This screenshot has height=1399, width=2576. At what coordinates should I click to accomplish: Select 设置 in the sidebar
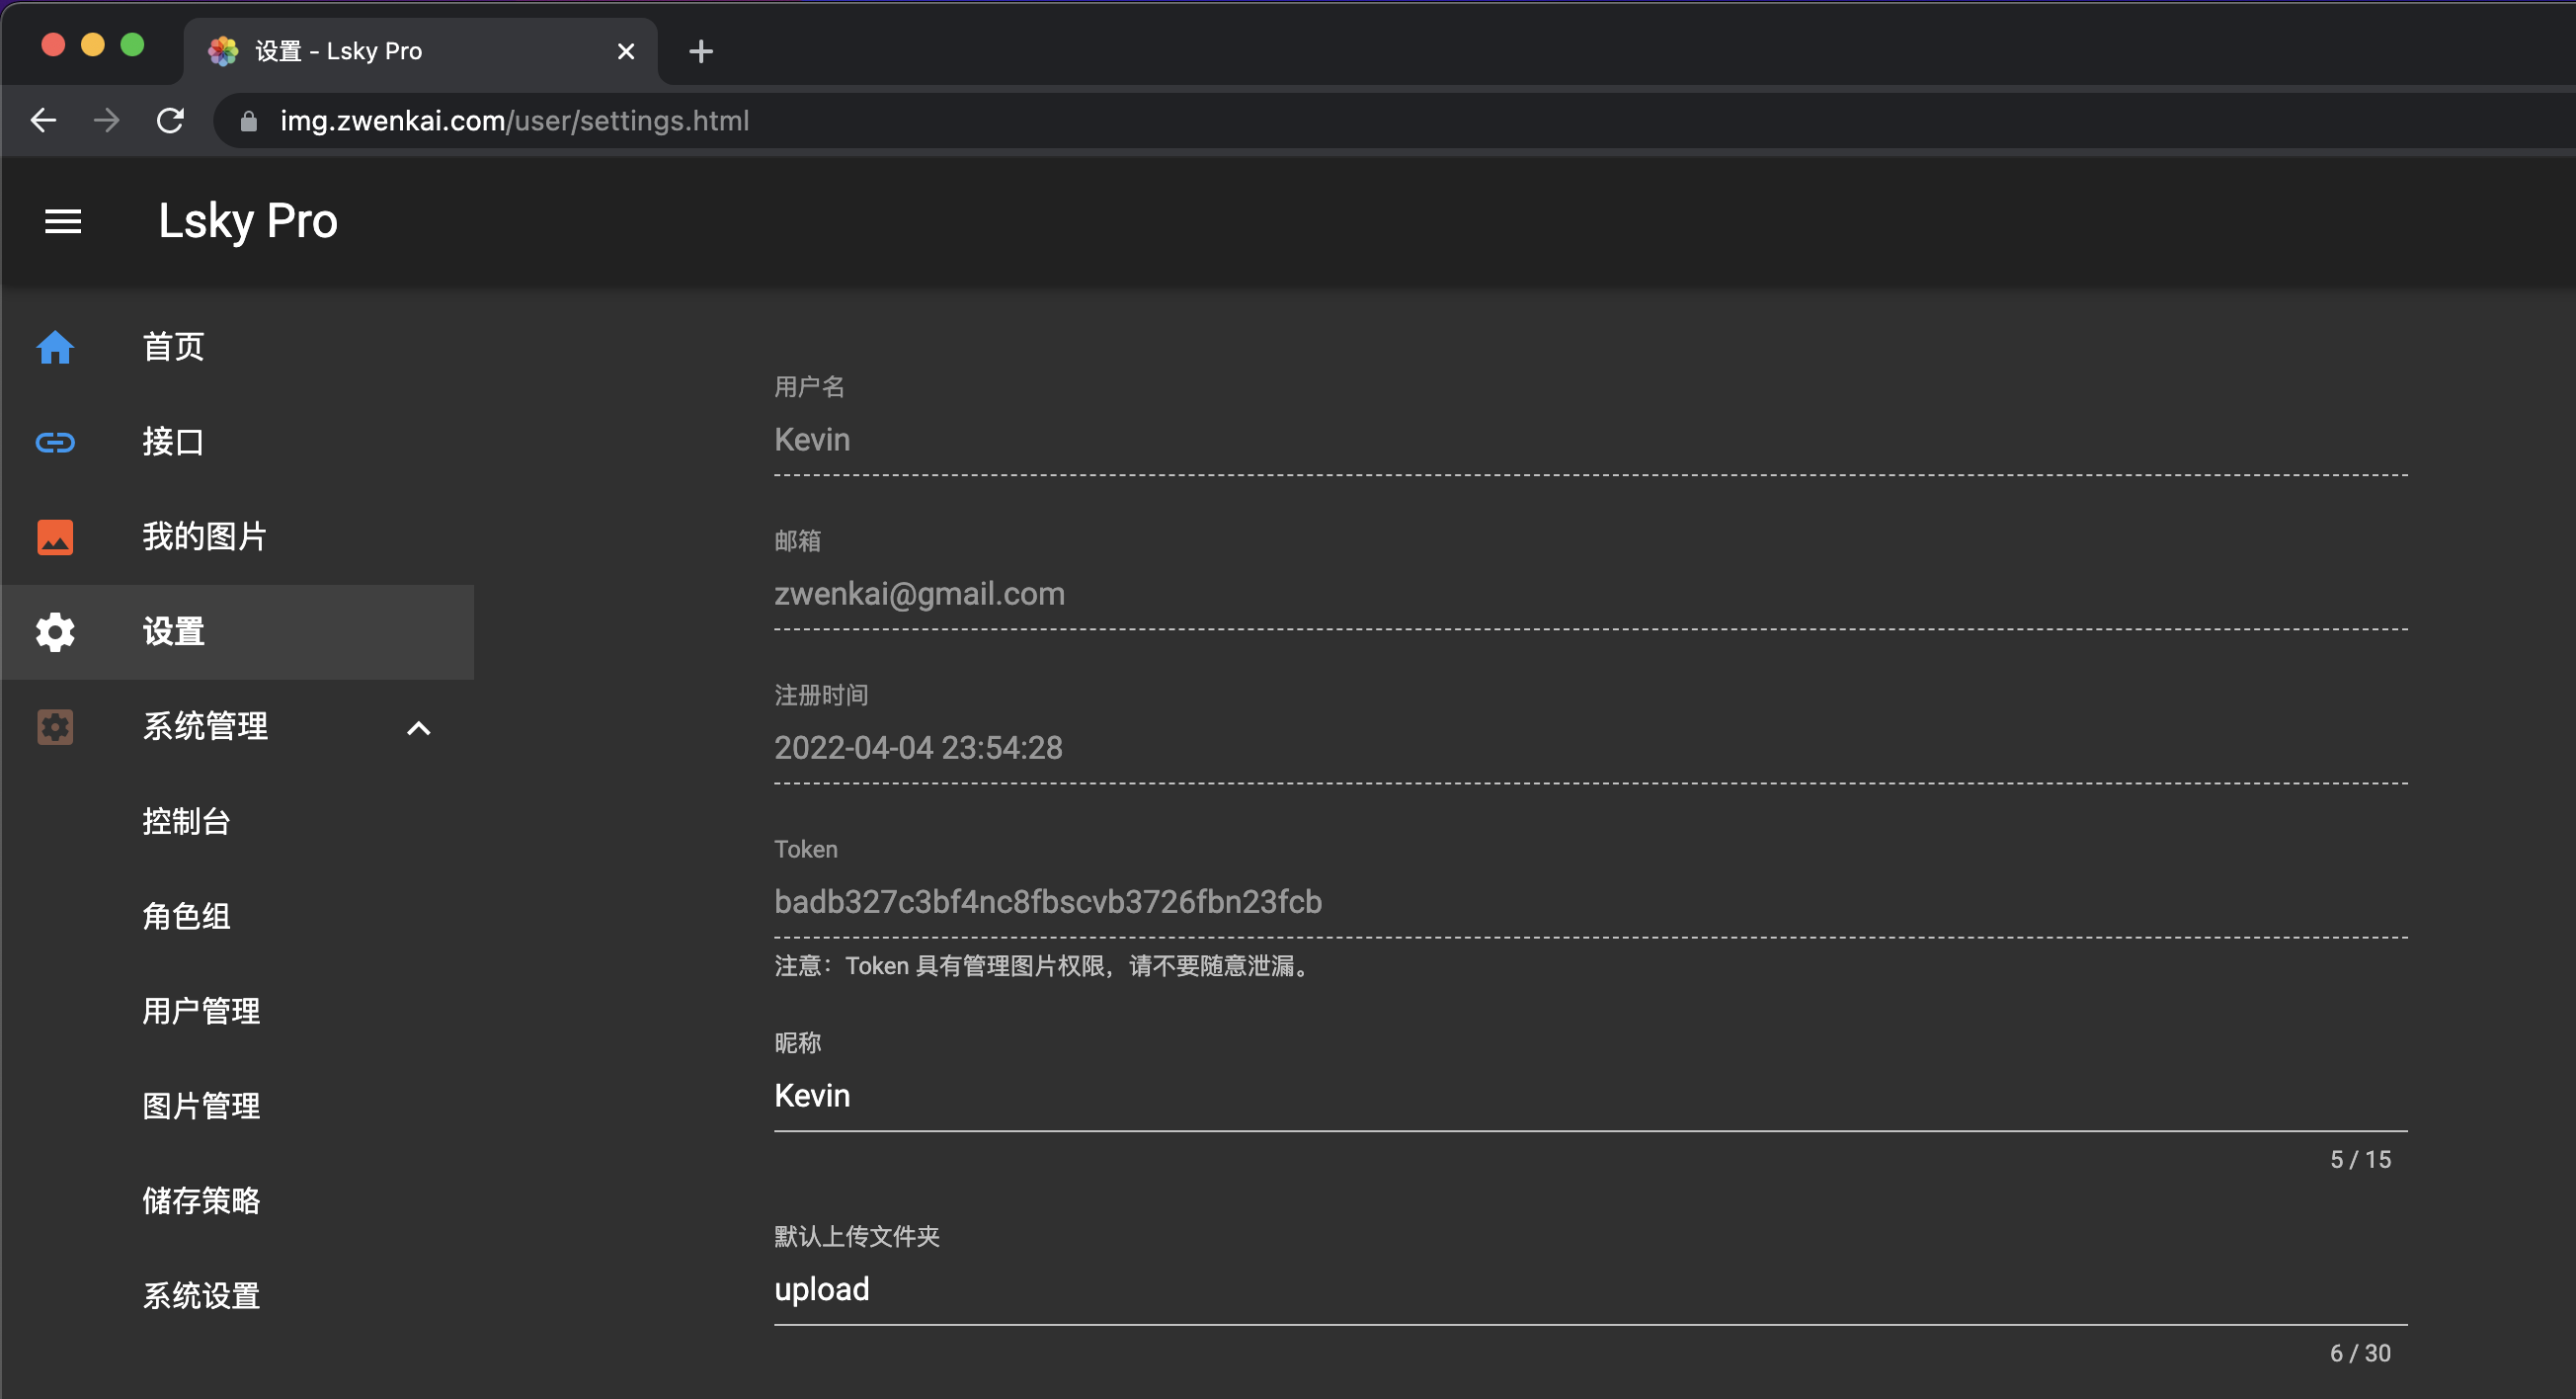coord(238,632)
